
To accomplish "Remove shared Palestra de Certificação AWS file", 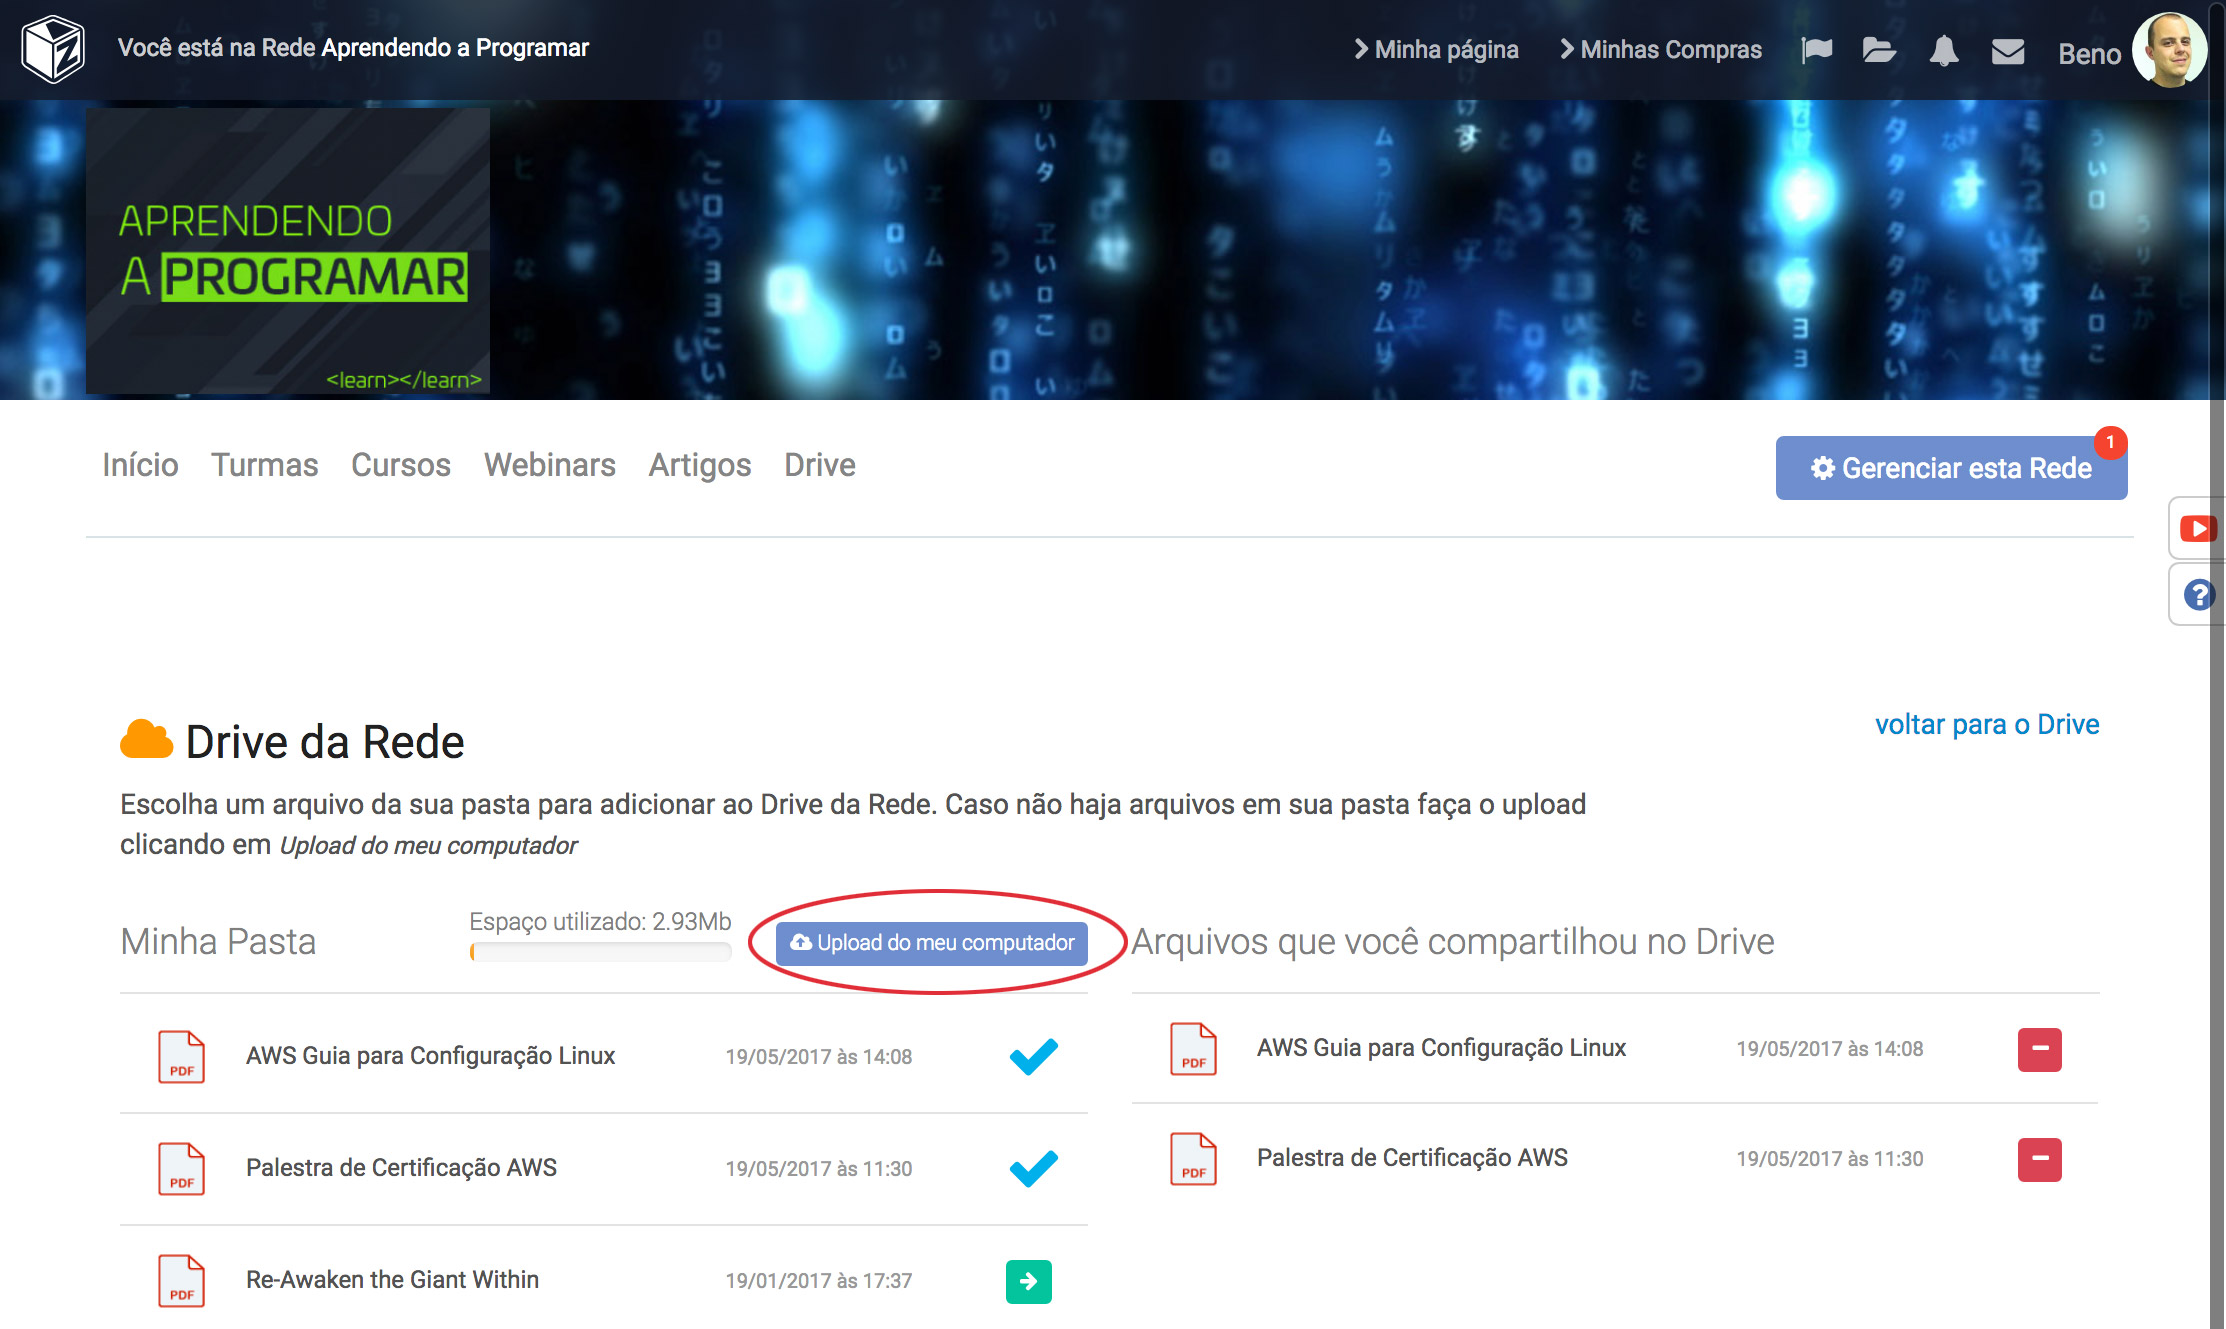I will point(2039,1159).
